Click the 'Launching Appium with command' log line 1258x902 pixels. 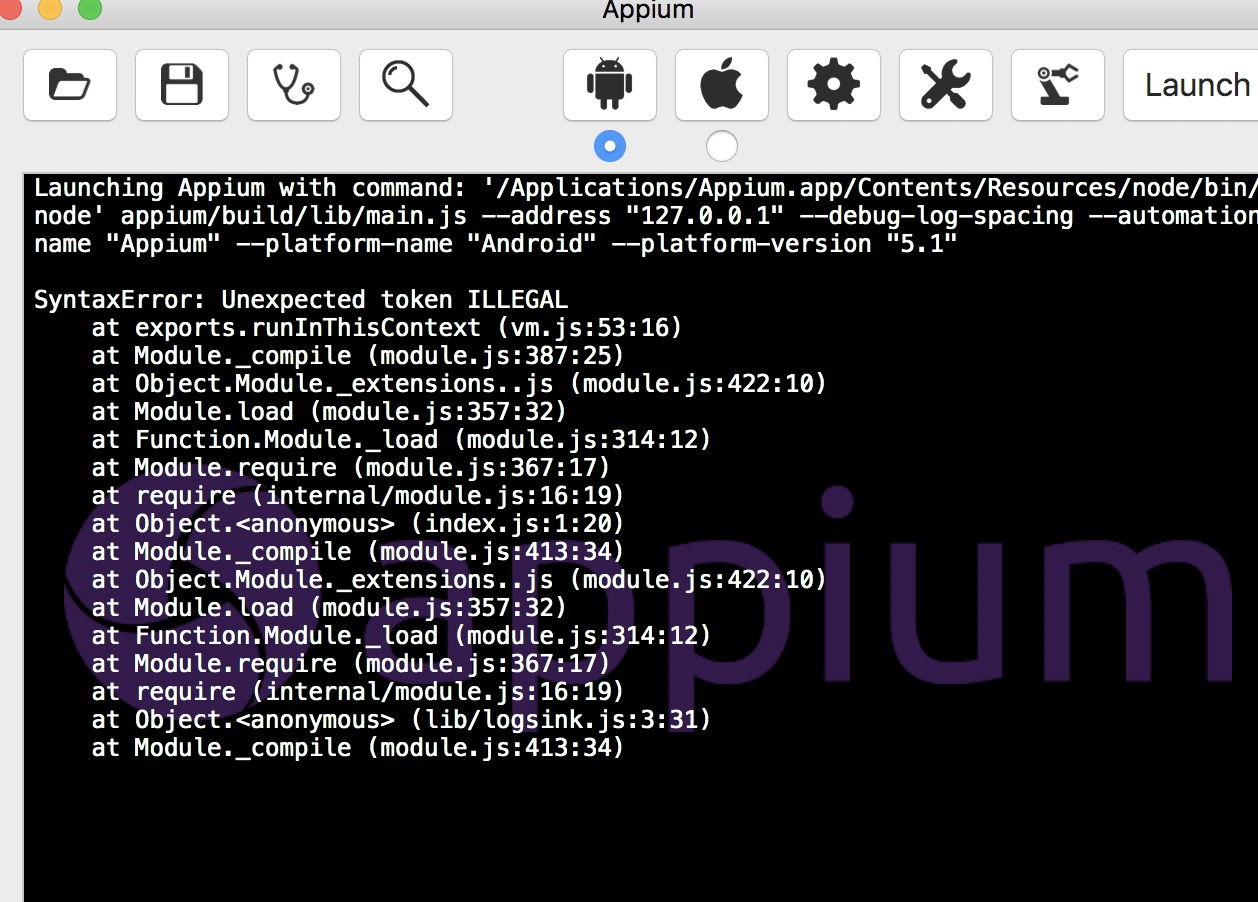(646, 188)
